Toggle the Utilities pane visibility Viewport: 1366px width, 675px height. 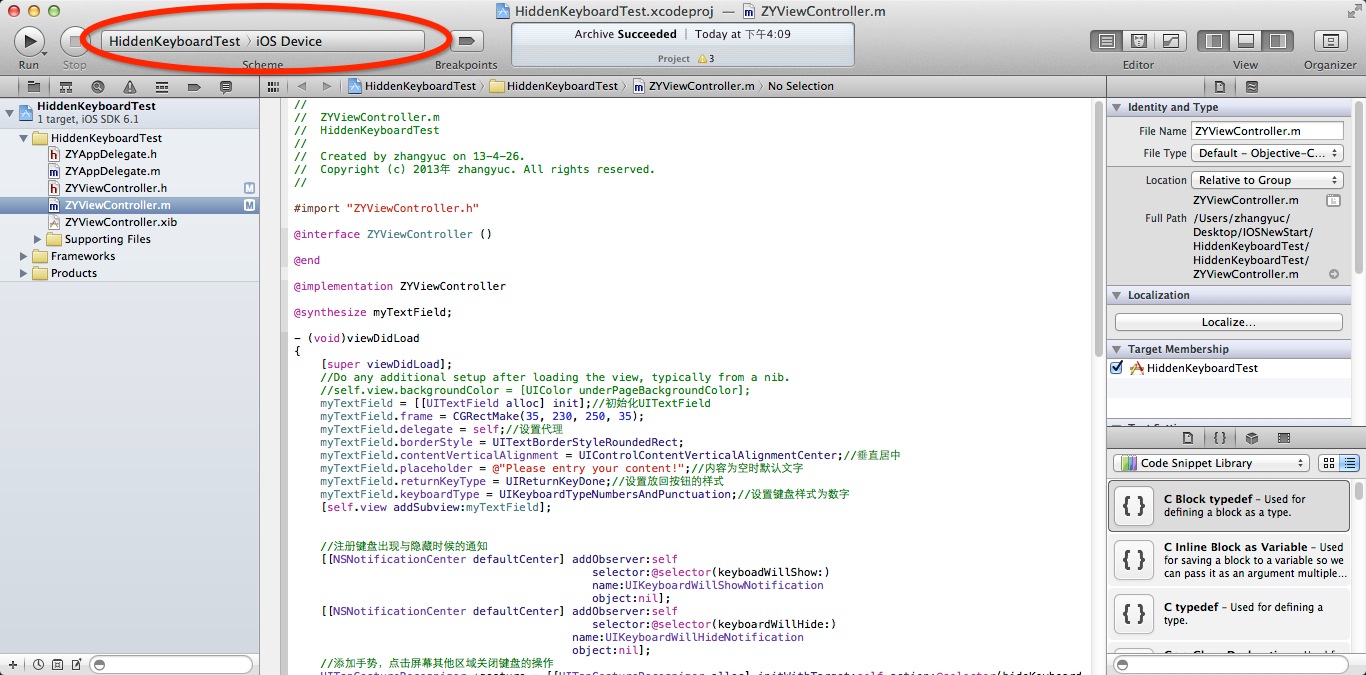[x=1278, y=41]
